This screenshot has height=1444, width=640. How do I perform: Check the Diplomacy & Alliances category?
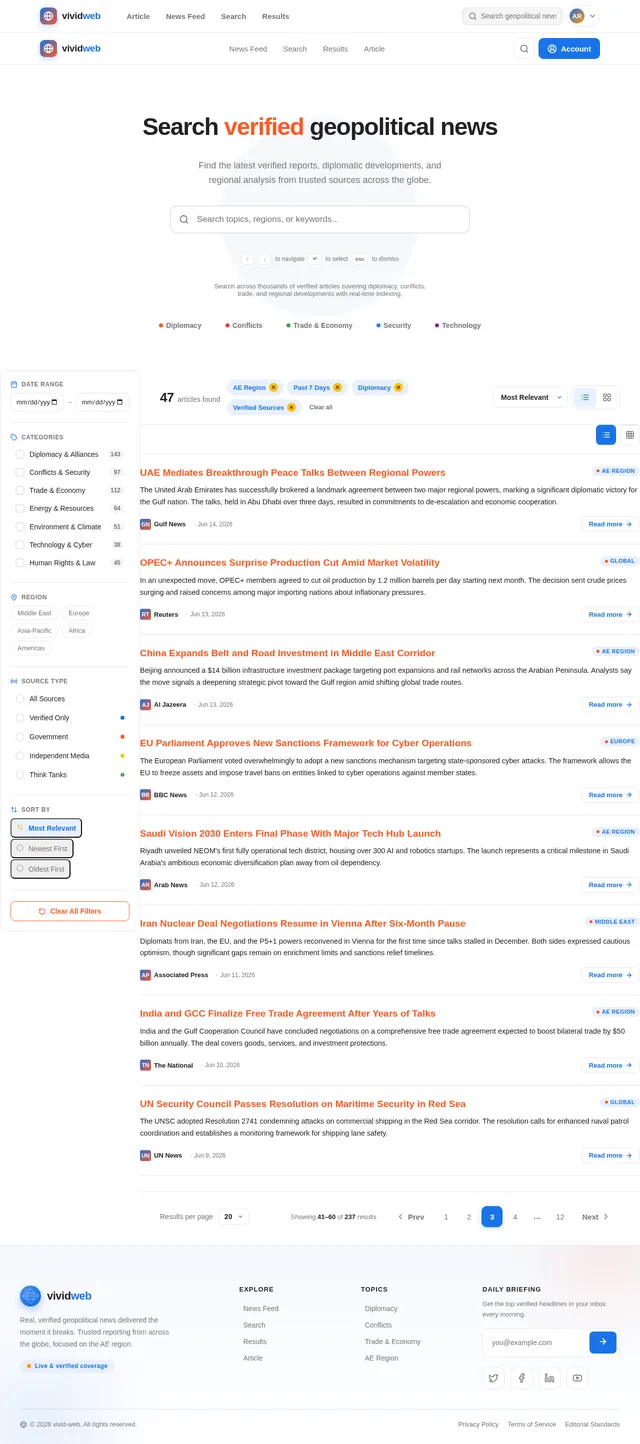[x=20, y=454]
